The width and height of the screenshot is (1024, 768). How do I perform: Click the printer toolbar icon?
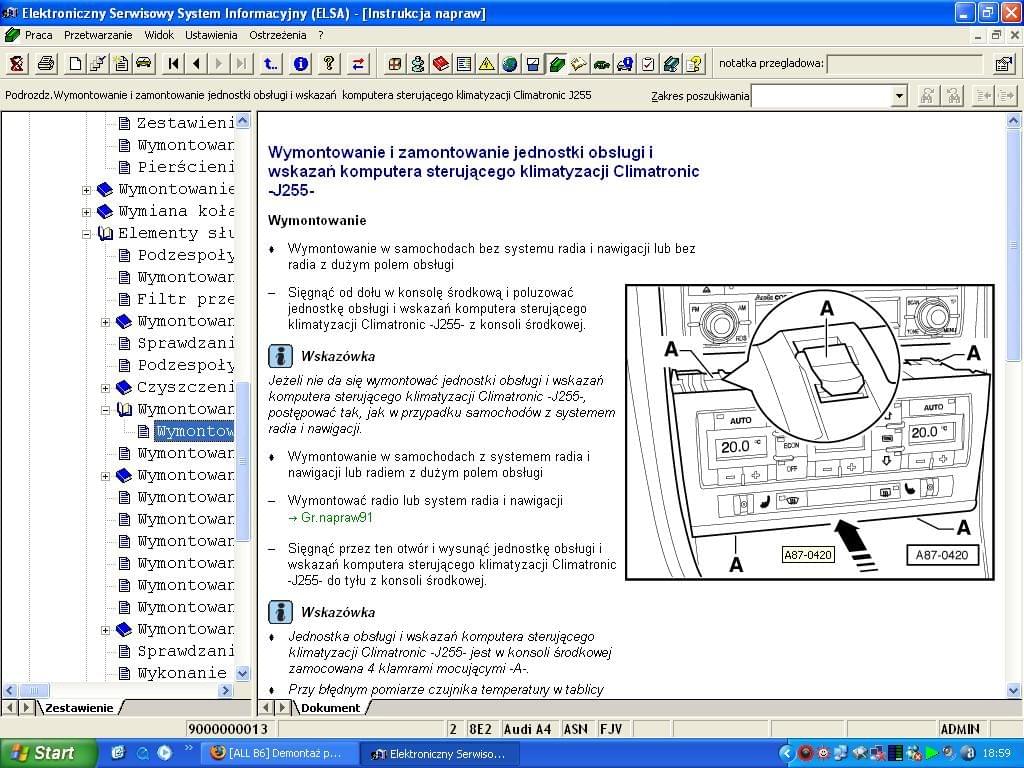46,63
